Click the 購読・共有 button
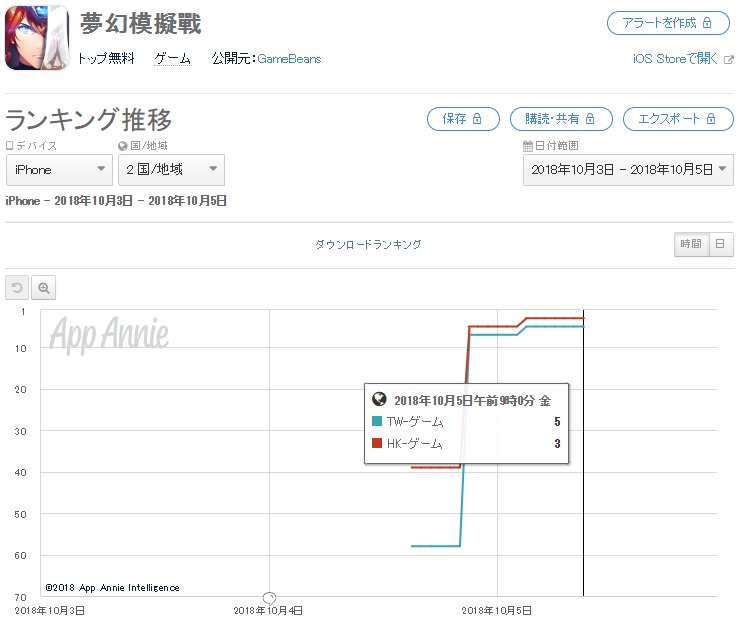Image resolution: width=740 pixels, height=622 pixels. pyautogui.click(x=561, y=119)
